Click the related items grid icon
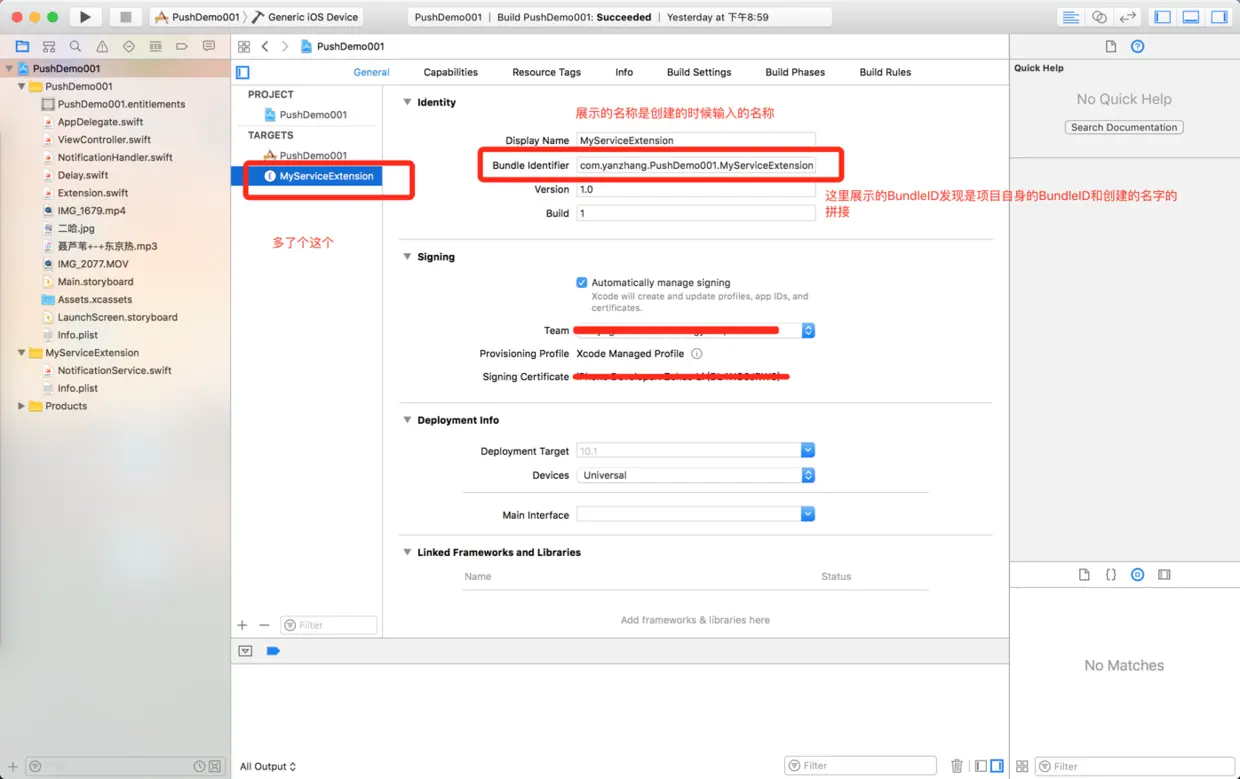 pyautogui.click(x=243, y=46)
